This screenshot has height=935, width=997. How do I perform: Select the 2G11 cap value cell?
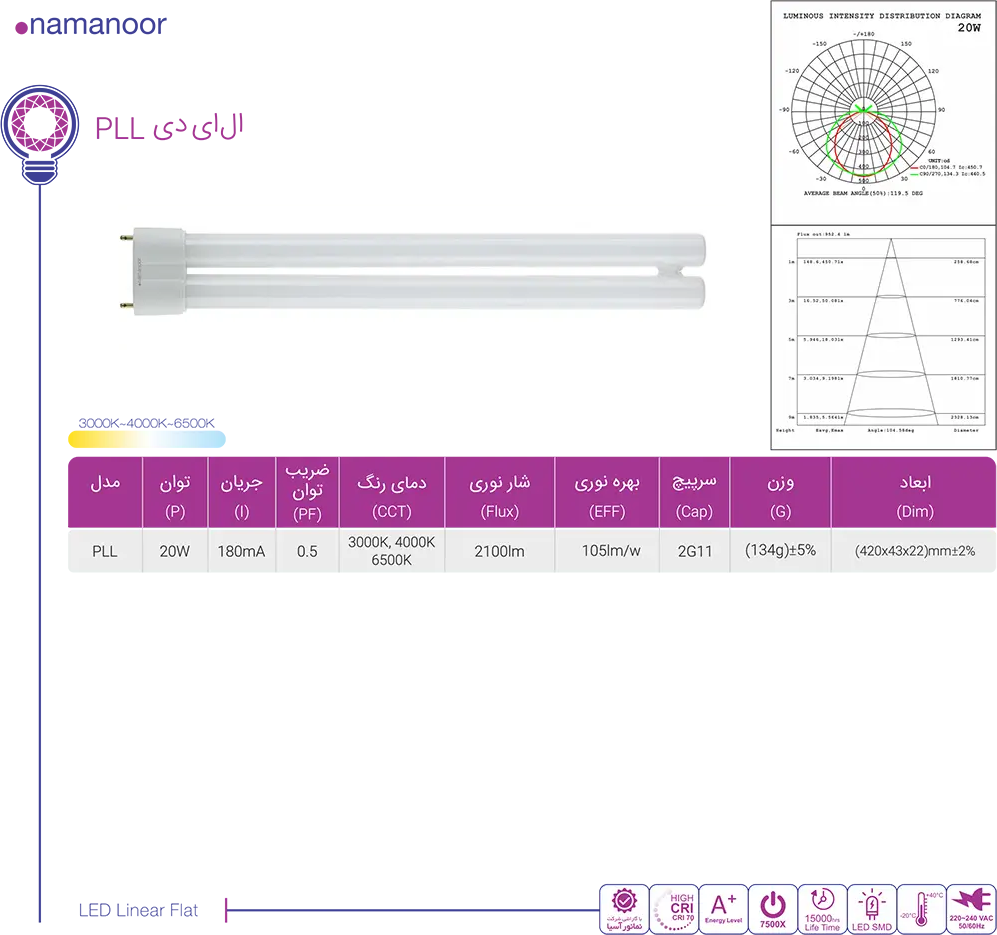point(694,551)
